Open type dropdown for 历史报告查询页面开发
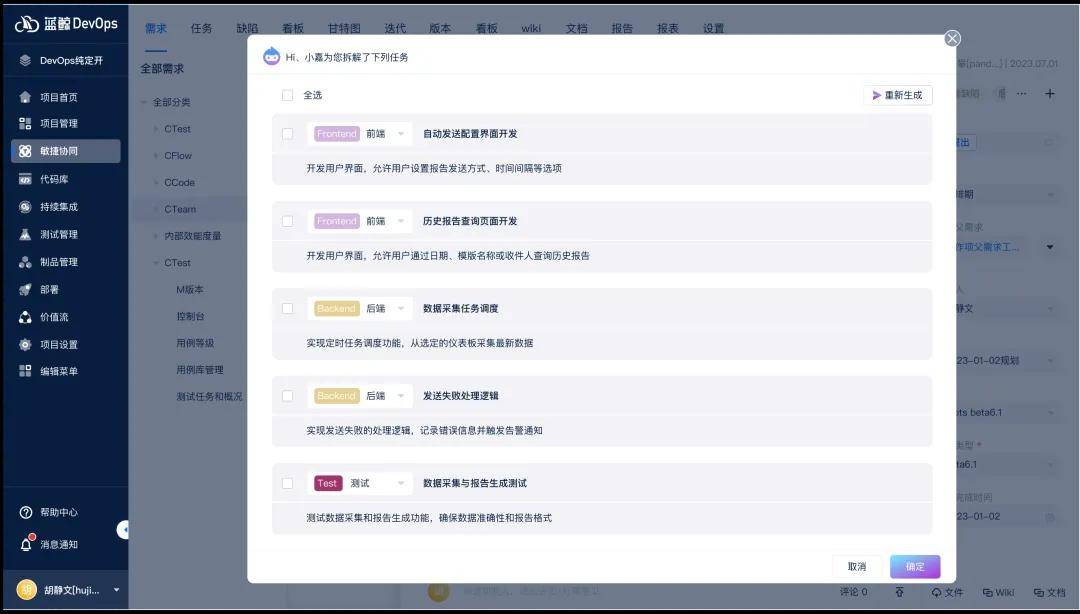The width and height of the screenshot is (1080, 614). point(360,221)
